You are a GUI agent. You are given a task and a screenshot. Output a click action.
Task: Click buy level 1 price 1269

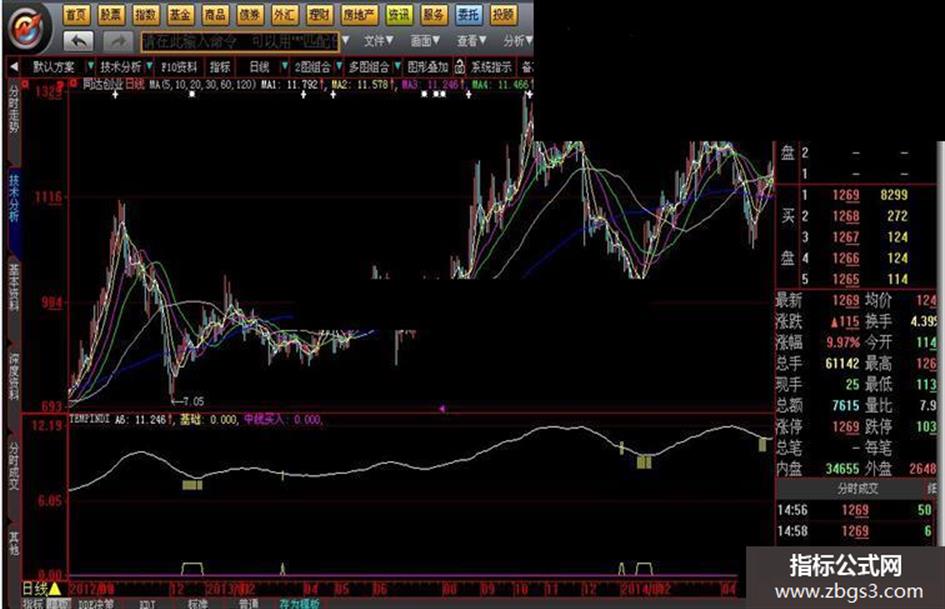click(x=846, y=195)
